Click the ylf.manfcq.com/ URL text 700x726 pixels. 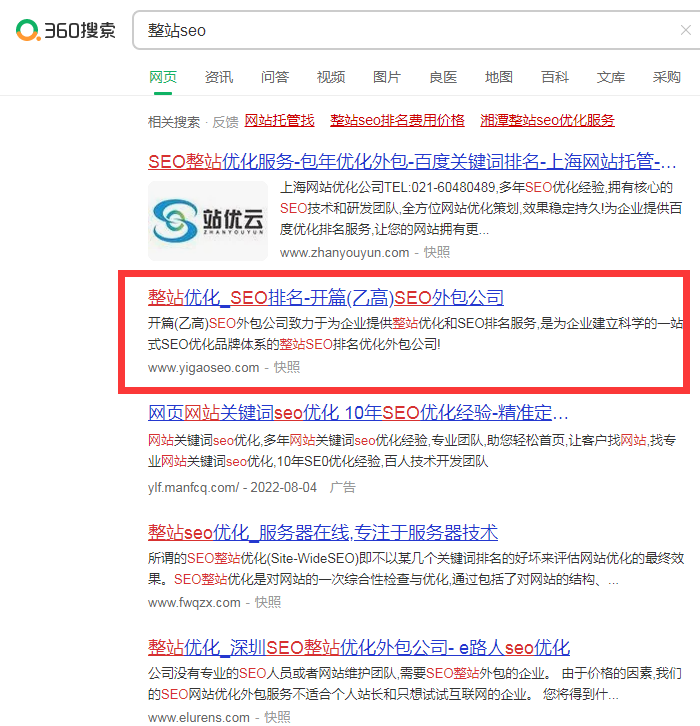coord(194,488)
